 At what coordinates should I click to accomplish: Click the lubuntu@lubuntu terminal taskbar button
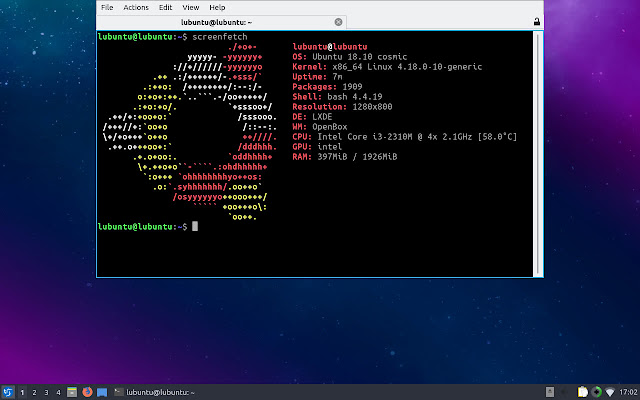(154, 392)
